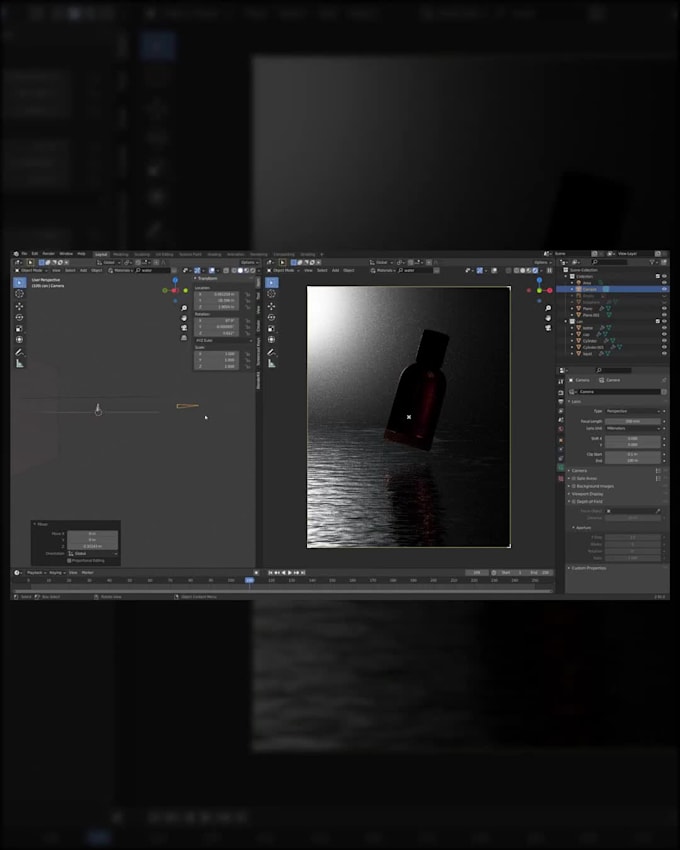Click the Focal Length field
This screenshot has width=680, height=850.
pos(634,421)
